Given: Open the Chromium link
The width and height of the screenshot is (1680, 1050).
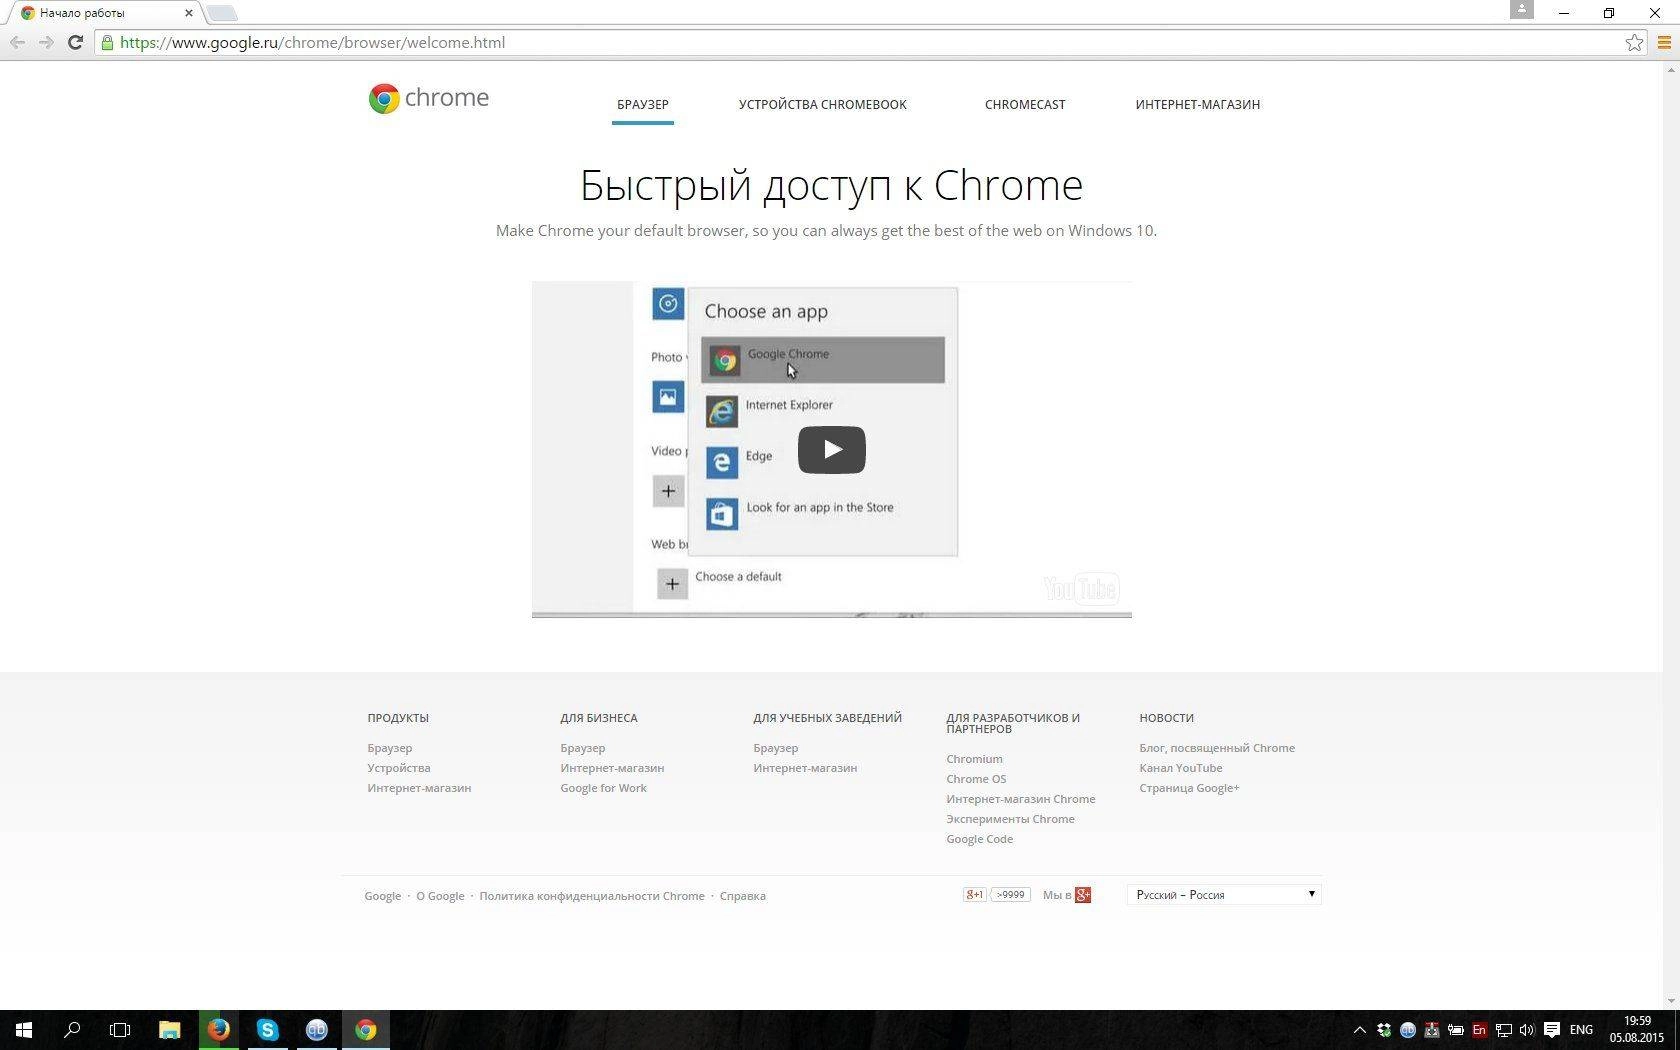Looking at the screenshot, I should [x=974, y=759].
